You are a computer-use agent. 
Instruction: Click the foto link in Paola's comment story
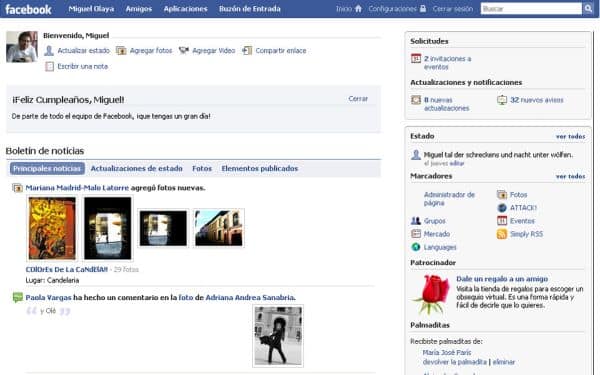[186, 297]
